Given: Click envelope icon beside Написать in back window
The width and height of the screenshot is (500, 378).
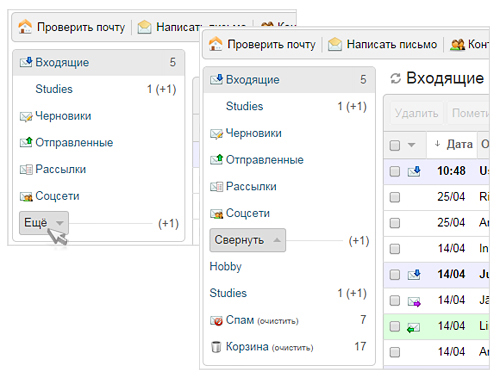Looking at the screenshot, I should point(144,27).
